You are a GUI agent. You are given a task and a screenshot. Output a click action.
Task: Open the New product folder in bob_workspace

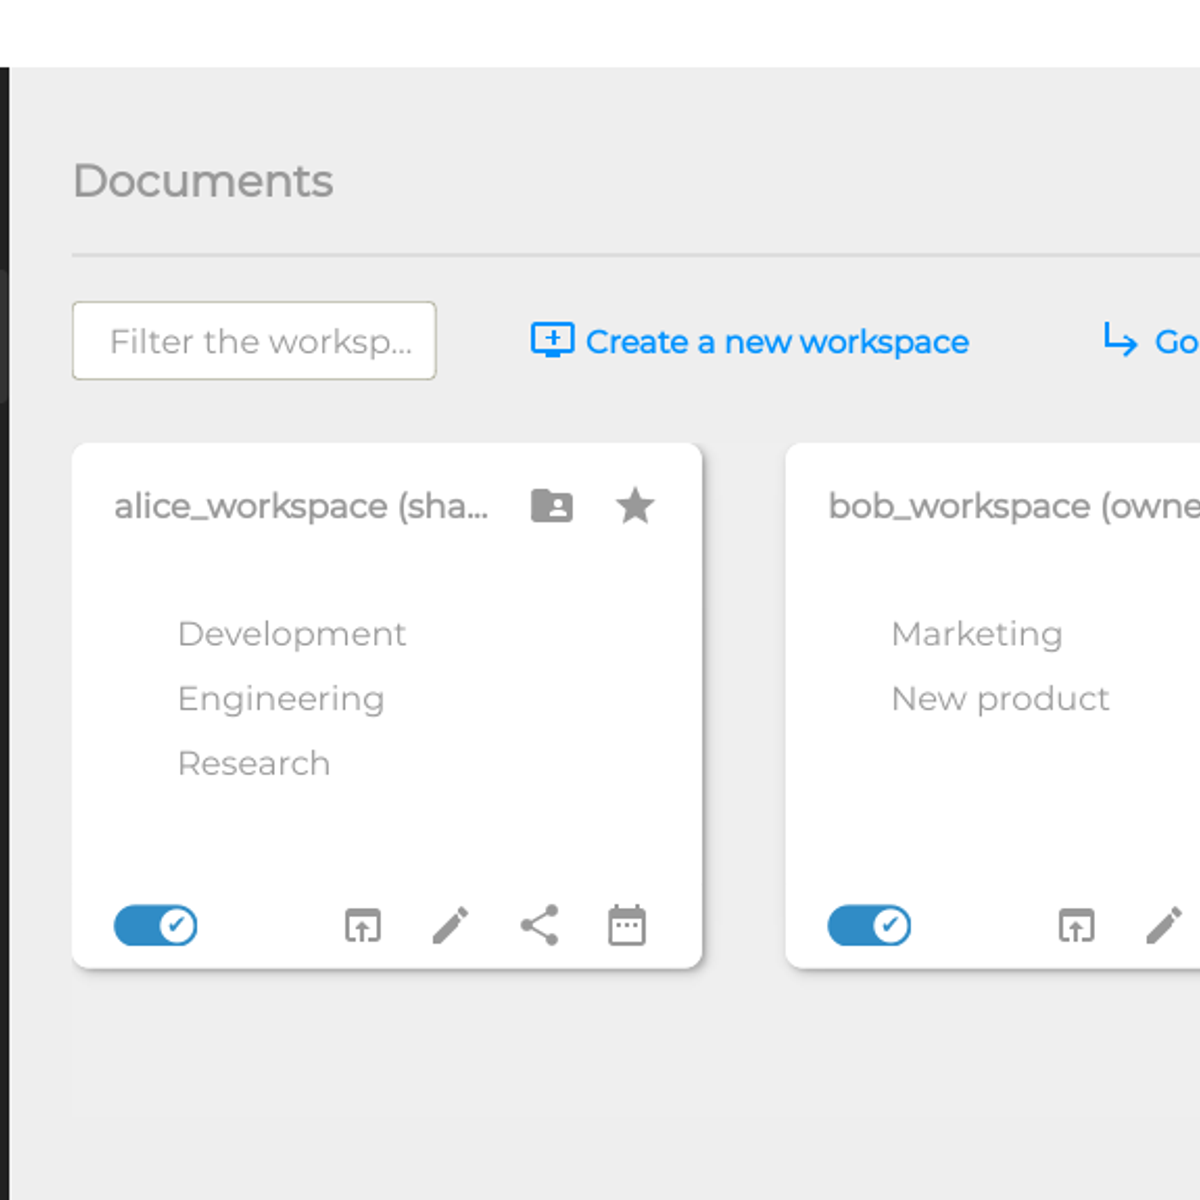999,699
